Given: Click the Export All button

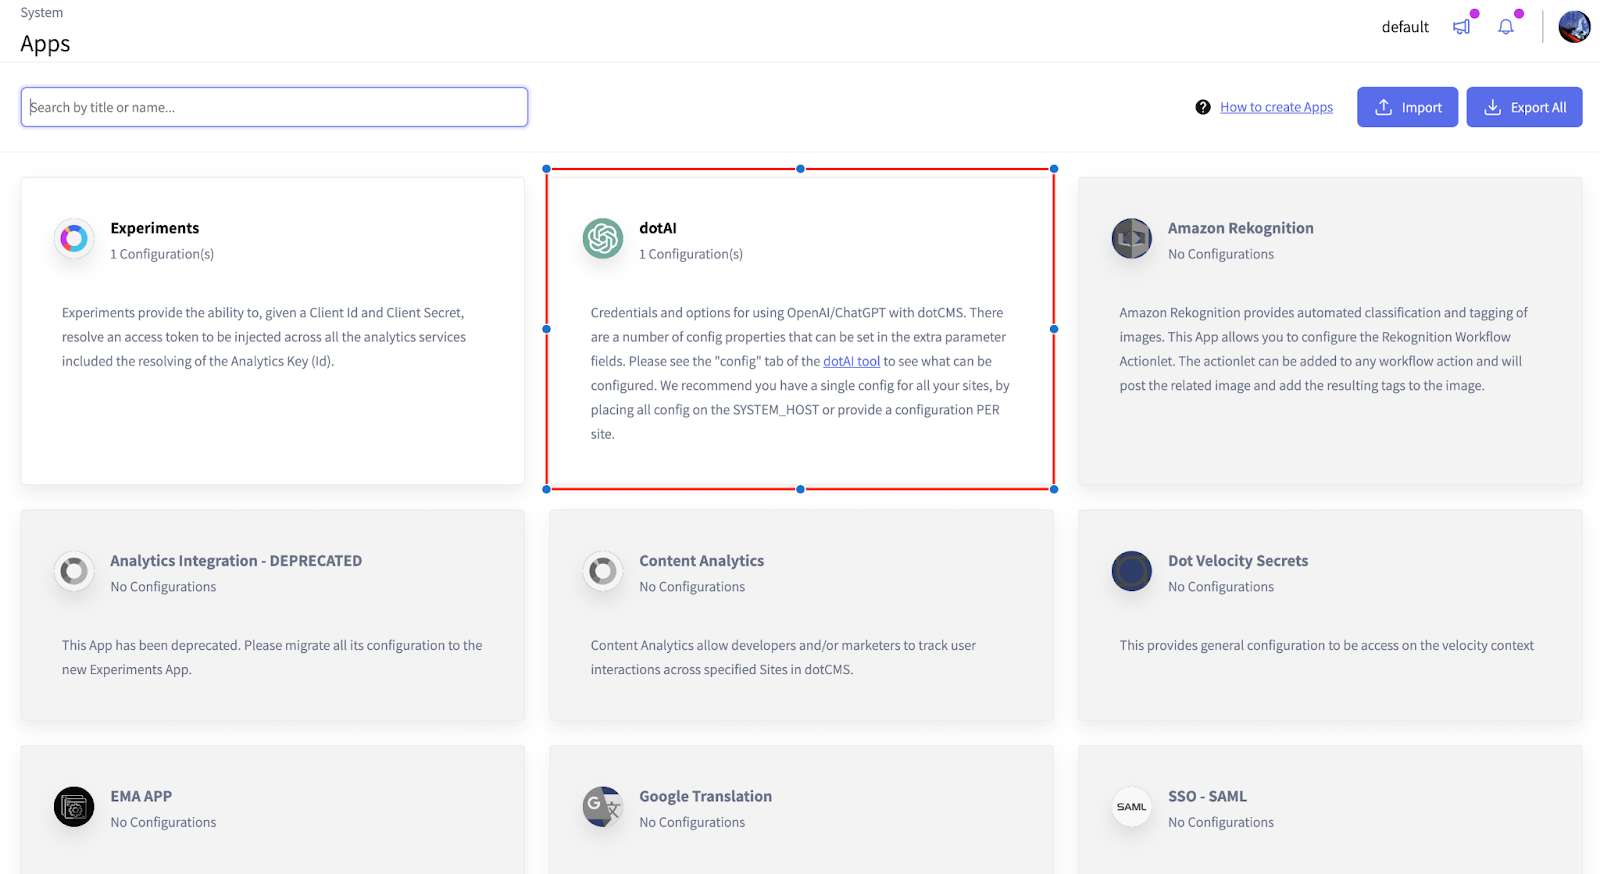Looking at the screenshot, I should pos(1524,107).
